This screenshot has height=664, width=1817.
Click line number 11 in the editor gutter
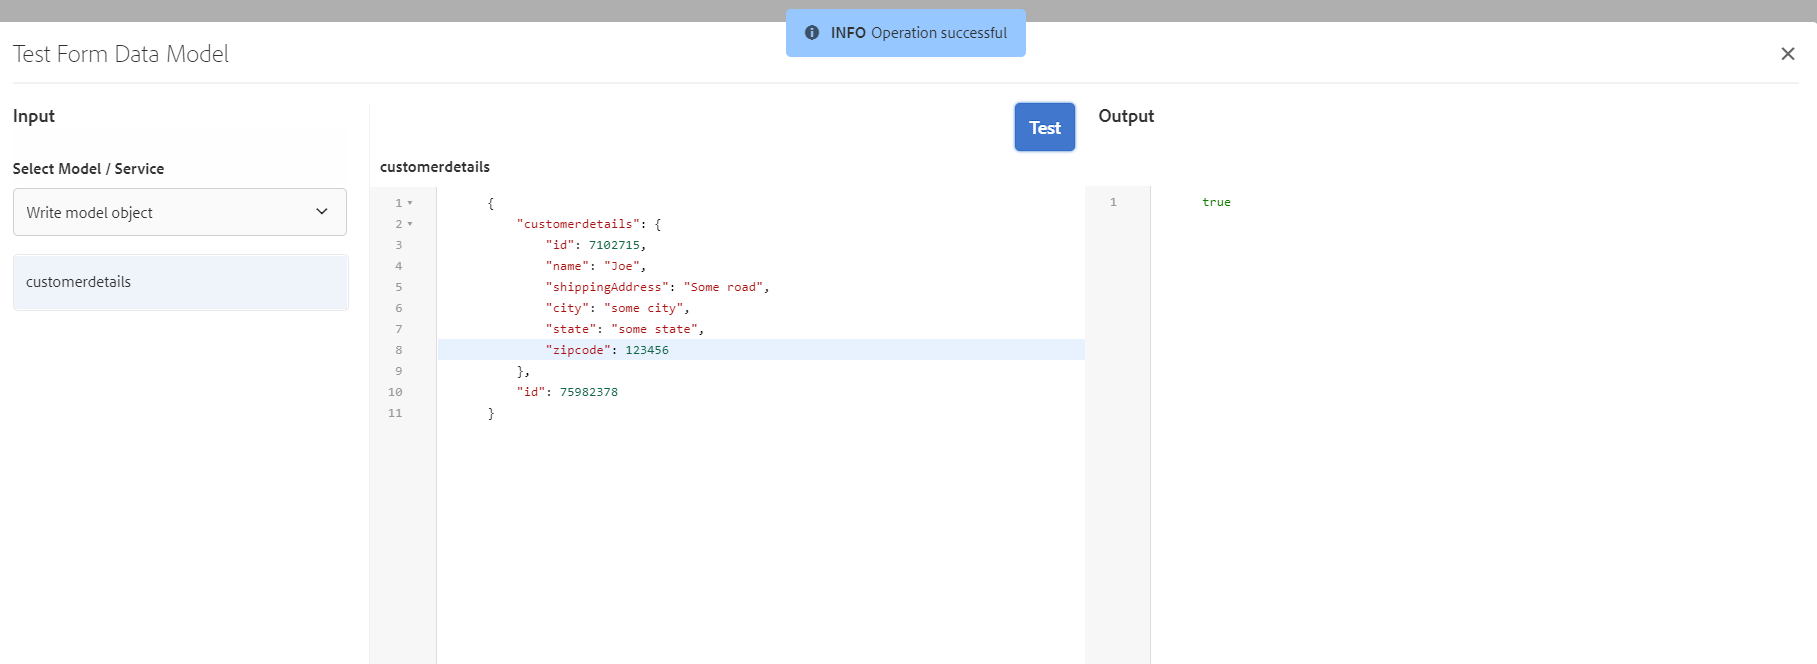[395, 413]
